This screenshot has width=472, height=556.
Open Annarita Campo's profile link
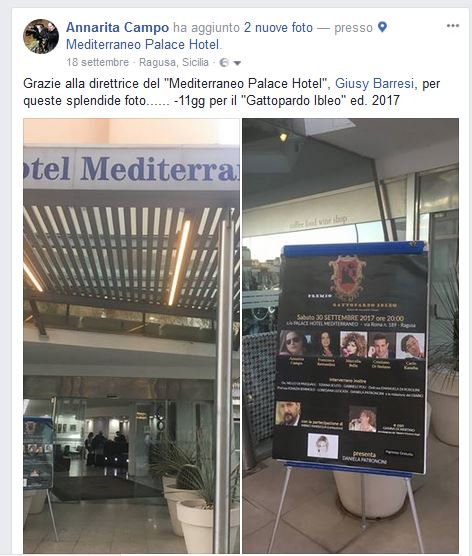tap(117, 28)
